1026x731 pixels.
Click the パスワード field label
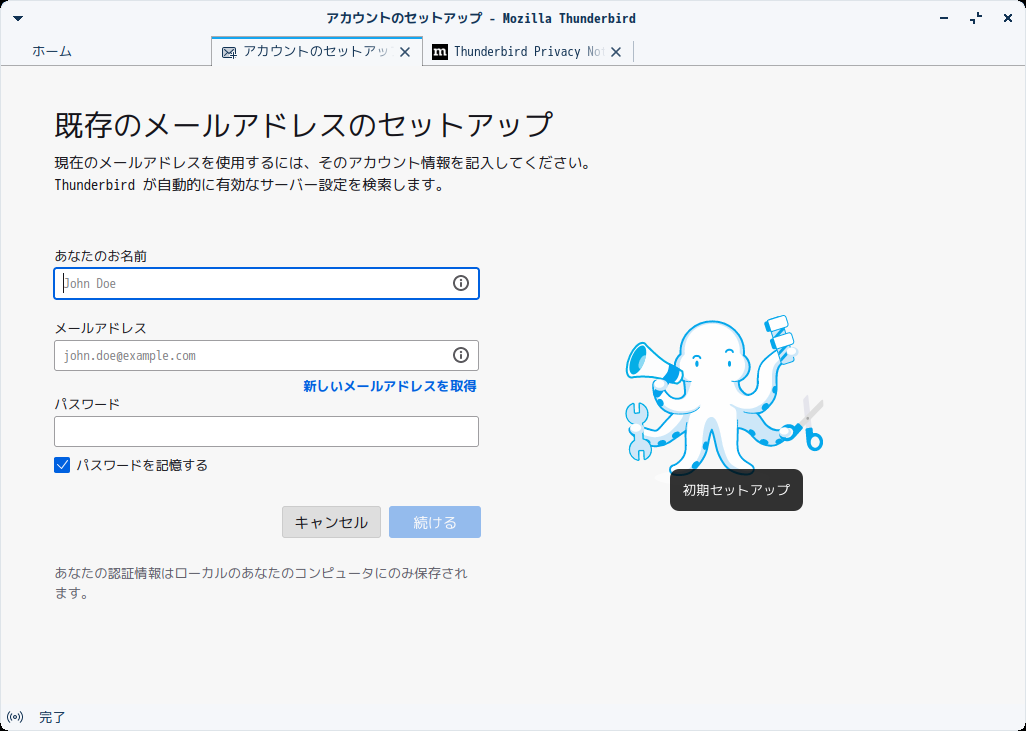(87, 404)
